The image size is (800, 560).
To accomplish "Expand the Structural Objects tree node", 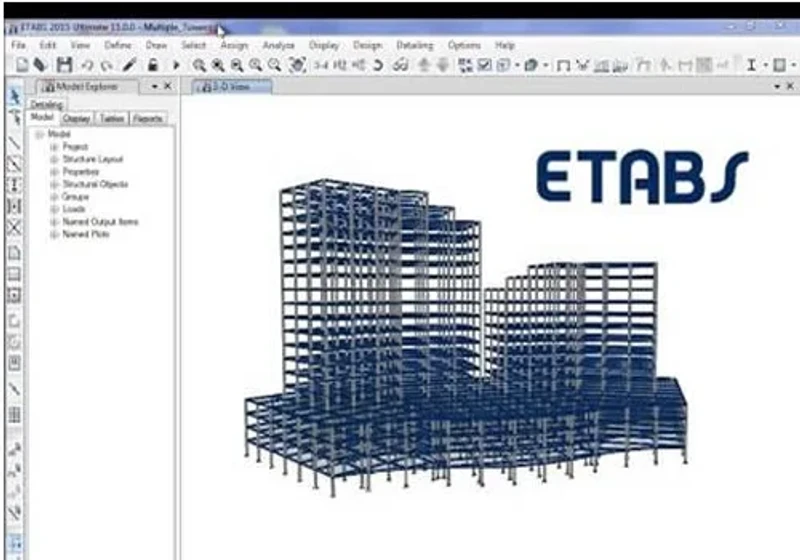I will [x=54, y=184].
